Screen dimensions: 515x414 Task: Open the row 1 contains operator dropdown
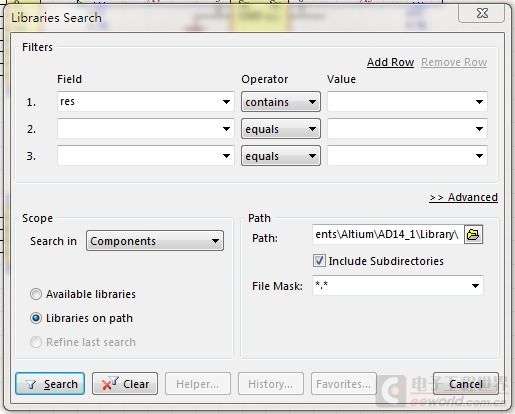(281, 102)
